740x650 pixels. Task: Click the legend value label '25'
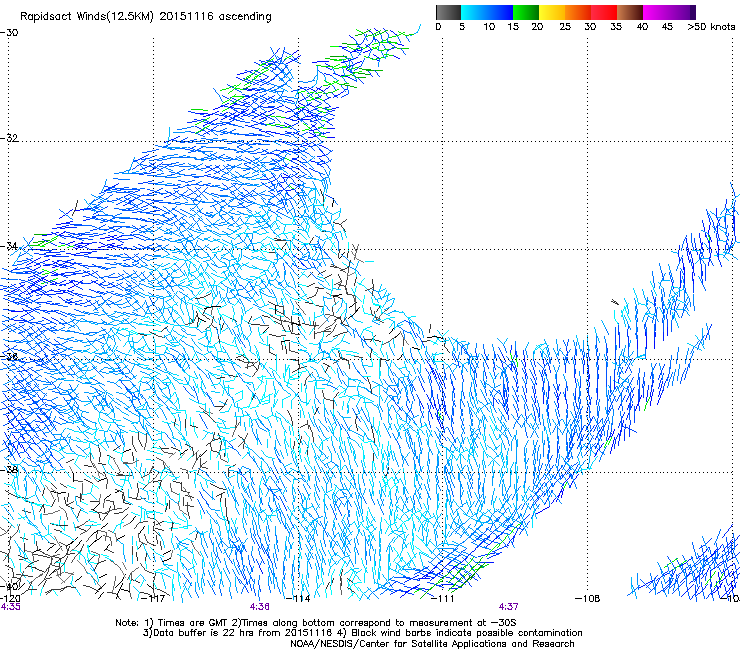(565, 27)
